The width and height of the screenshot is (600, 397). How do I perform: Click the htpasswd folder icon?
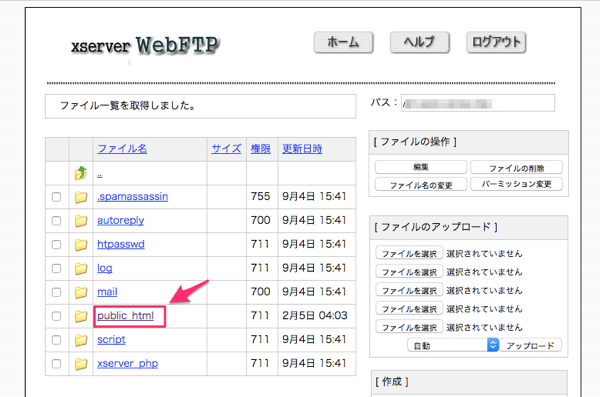coord(81,245)
